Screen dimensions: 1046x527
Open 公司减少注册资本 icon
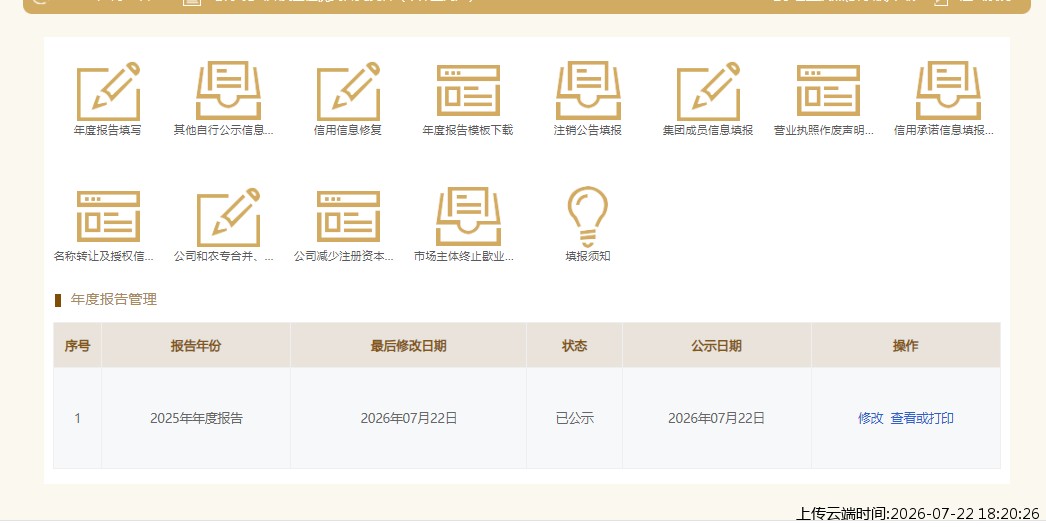click(x=348, y=217)
